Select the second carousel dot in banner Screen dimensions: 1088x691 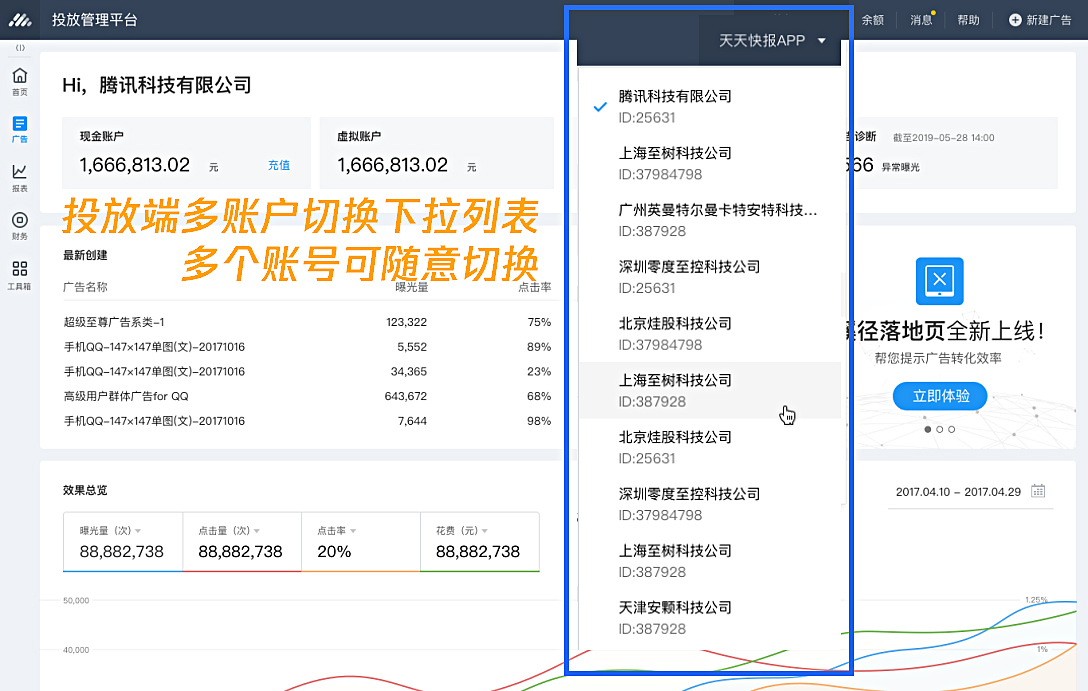[x=940, y=429]
